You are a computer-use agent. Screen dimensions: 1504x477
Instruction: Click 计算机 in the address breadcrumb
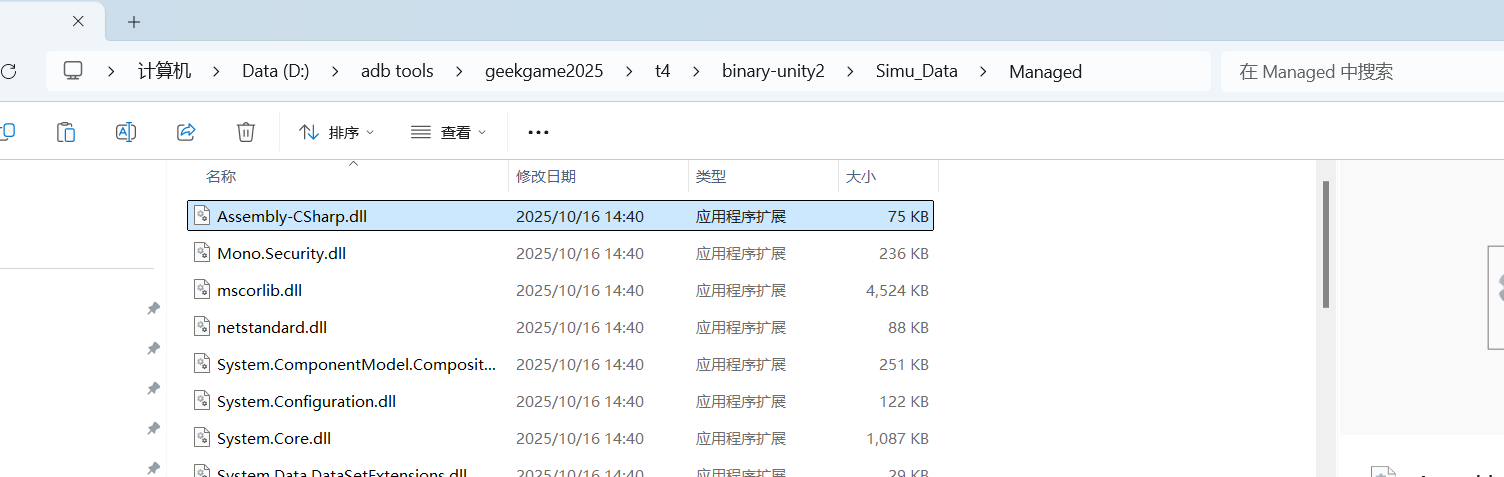(x=164, y=71)
